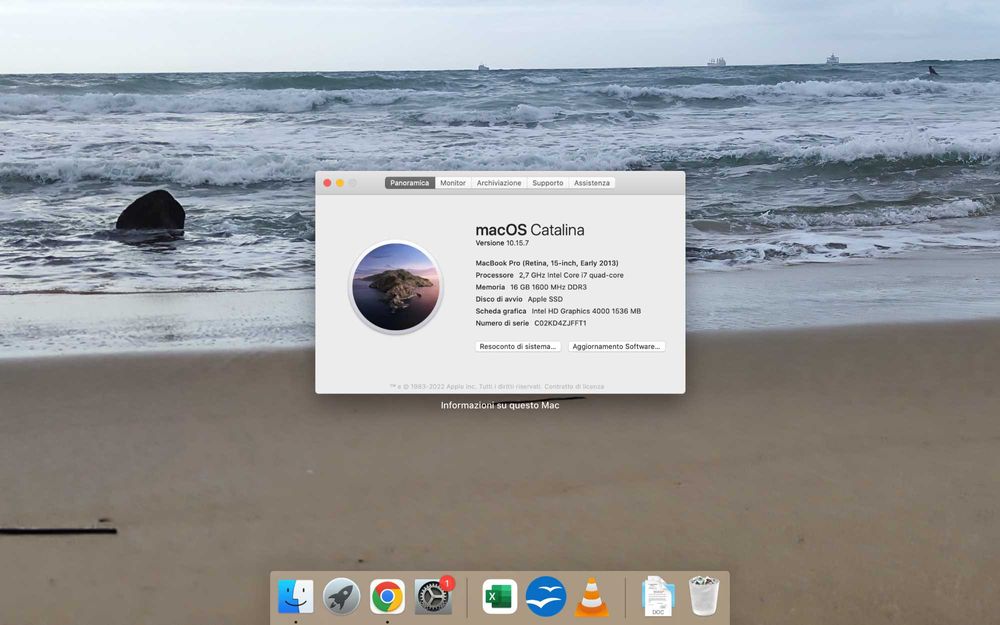The height and width of the screenshot is (625, 1000).
Task: Click the Apple SSD startup disk value
Action: point(545,299)
